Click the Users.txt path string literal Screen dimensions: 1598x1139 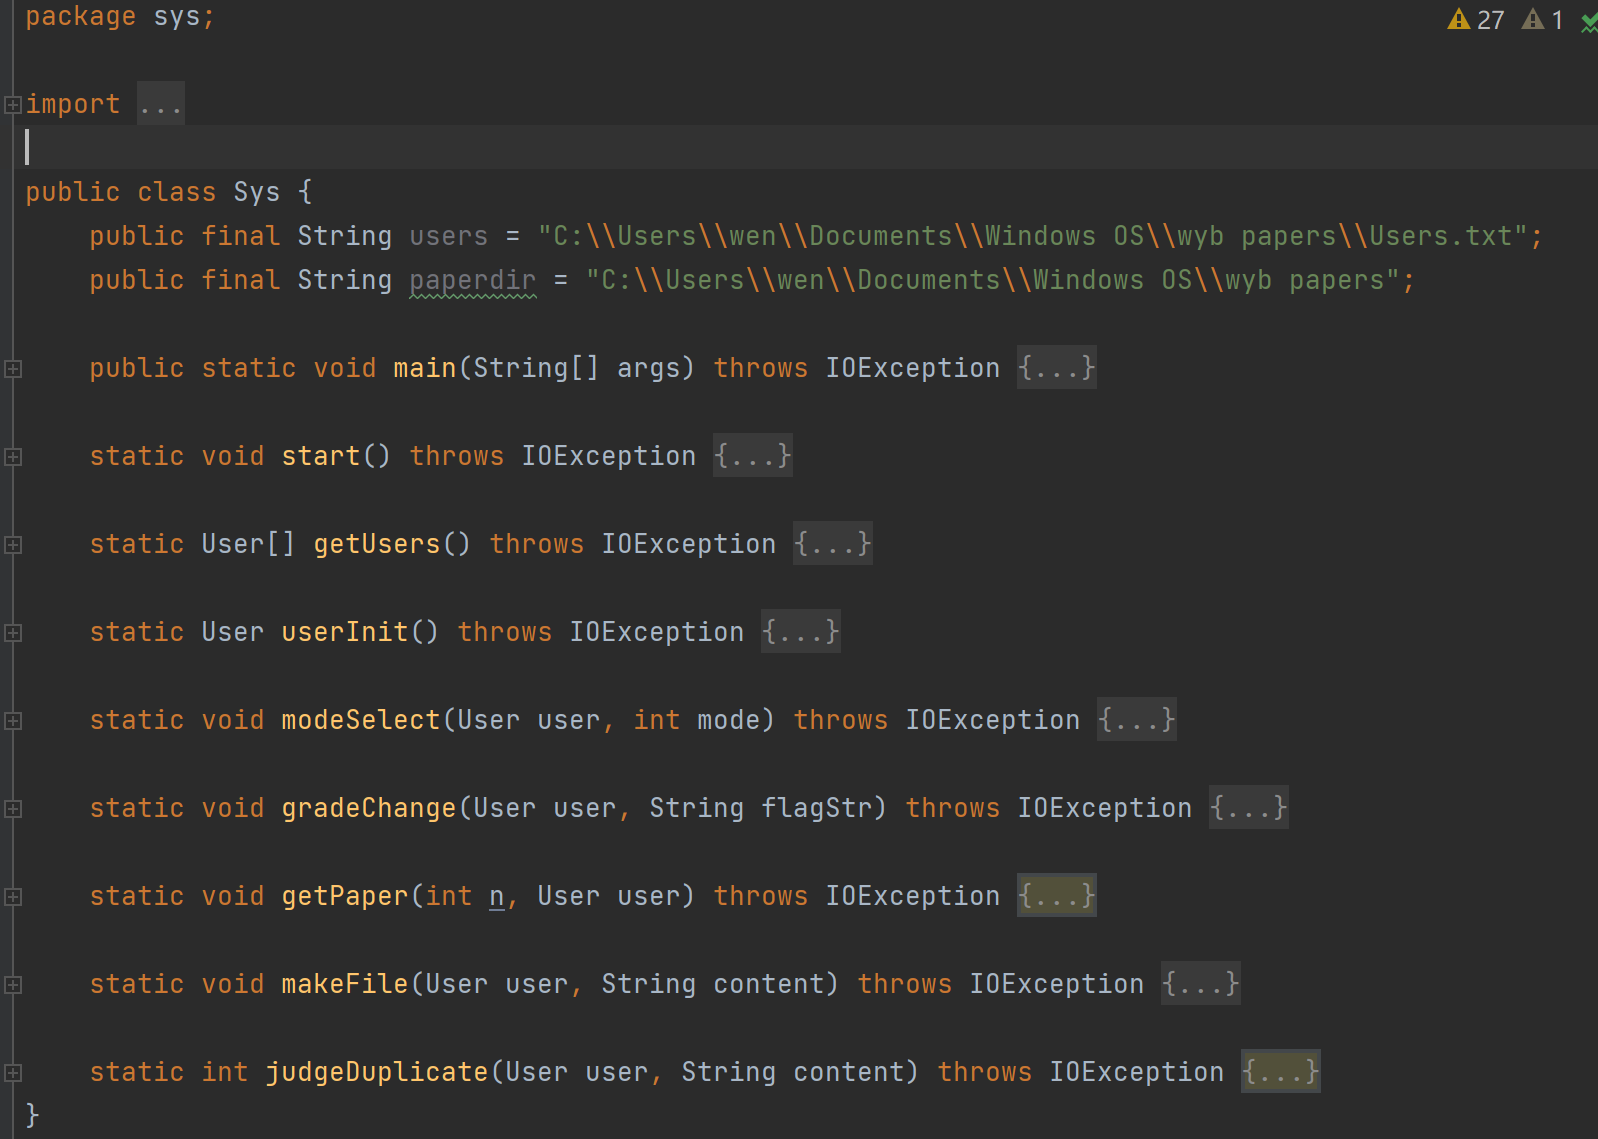1033,236
